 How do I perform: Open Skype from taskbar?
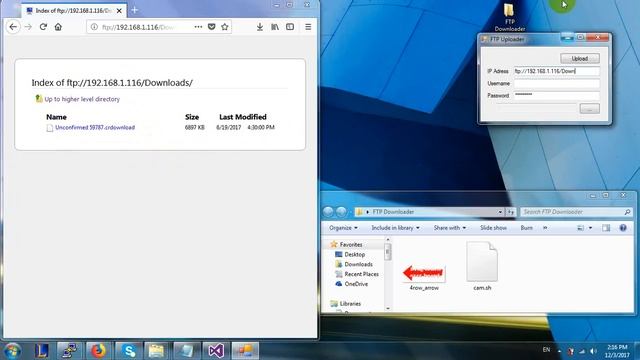click(x=129, y=351)
